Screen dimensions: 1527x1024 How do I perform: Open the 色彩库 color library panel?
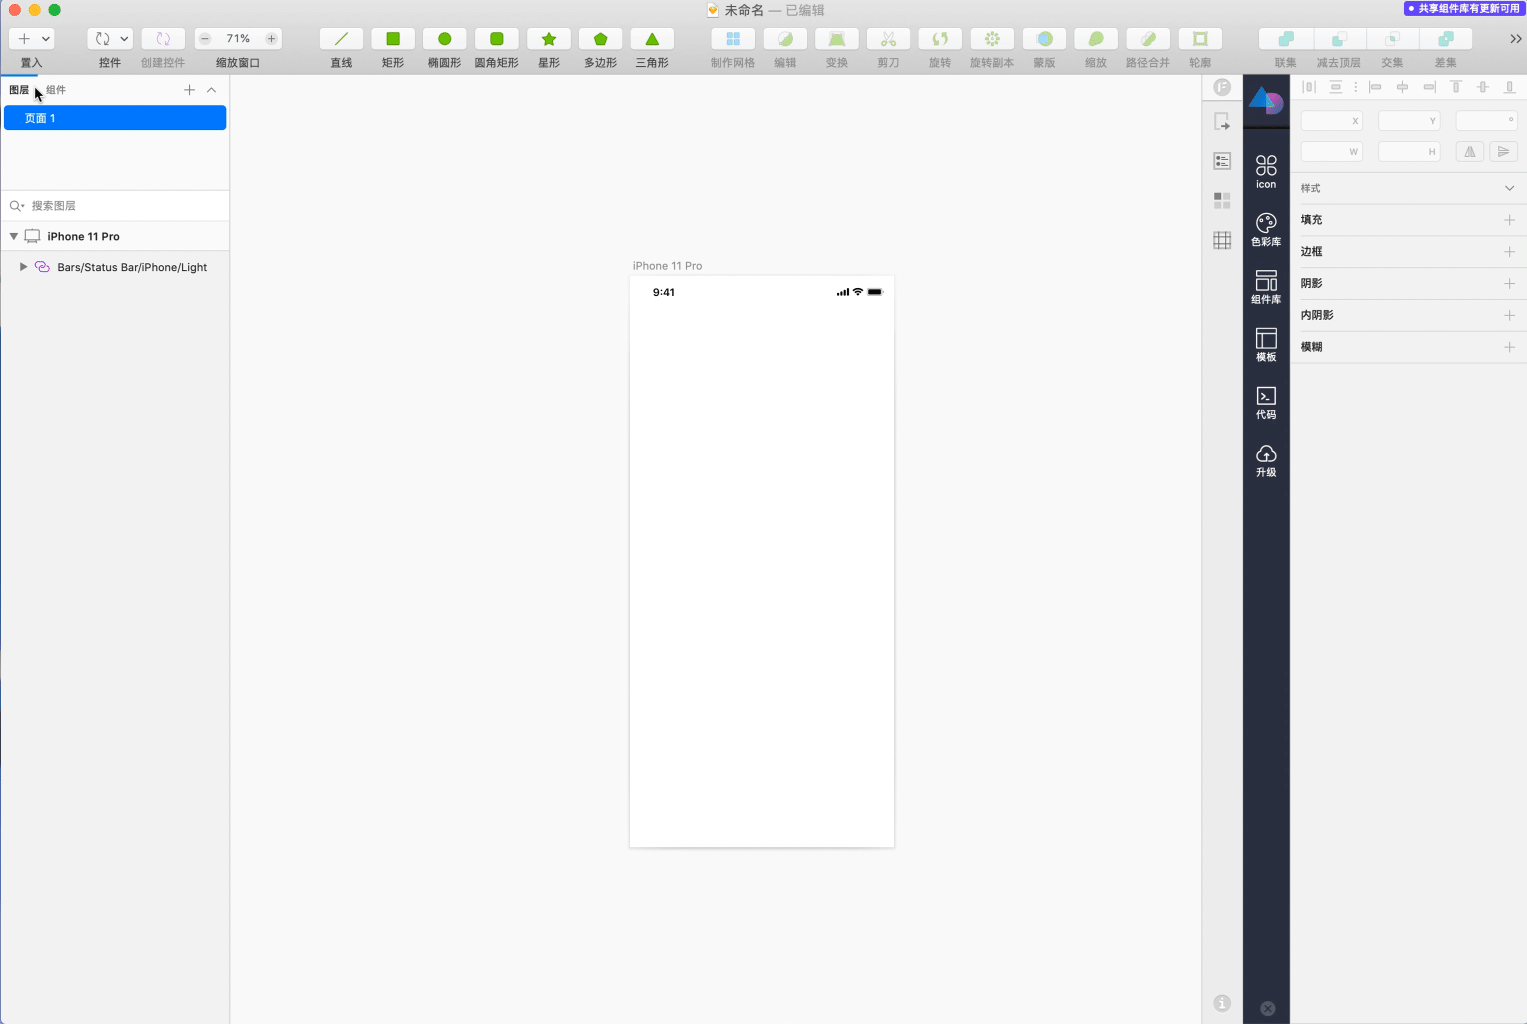(x=1266, y=229)
